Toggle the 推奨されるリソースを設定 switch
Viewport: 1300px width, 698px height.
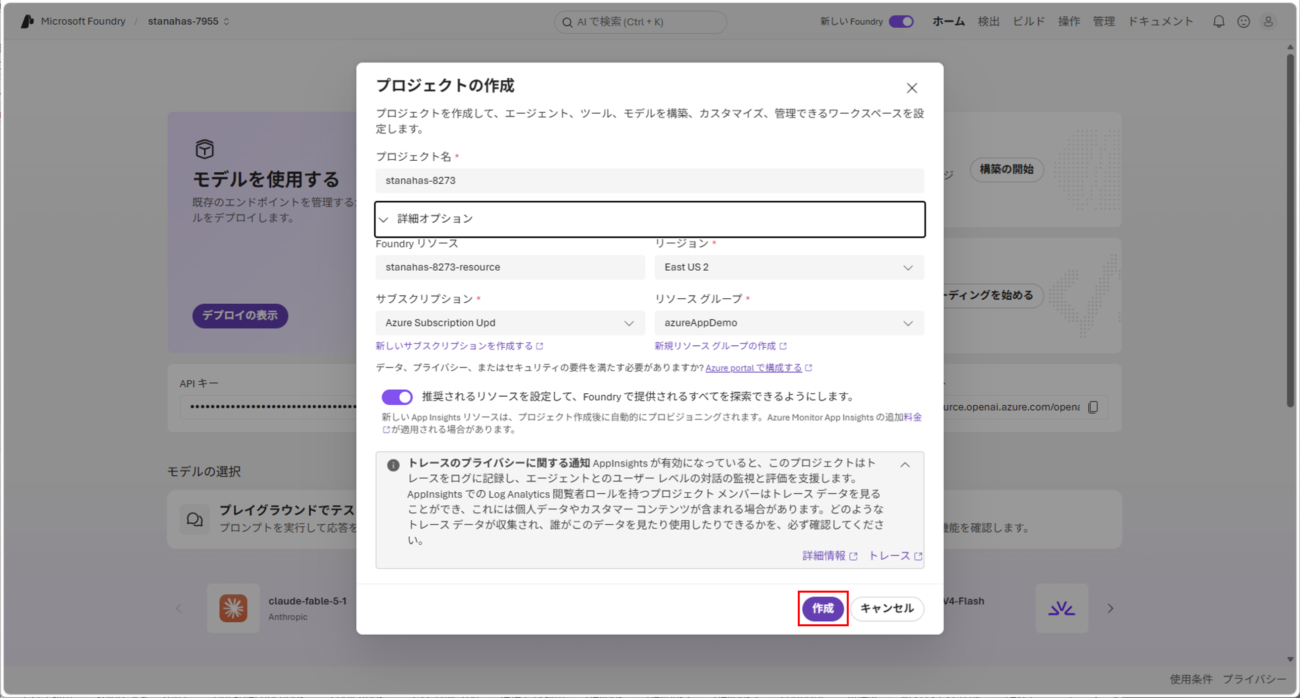[x=397, y=397]
